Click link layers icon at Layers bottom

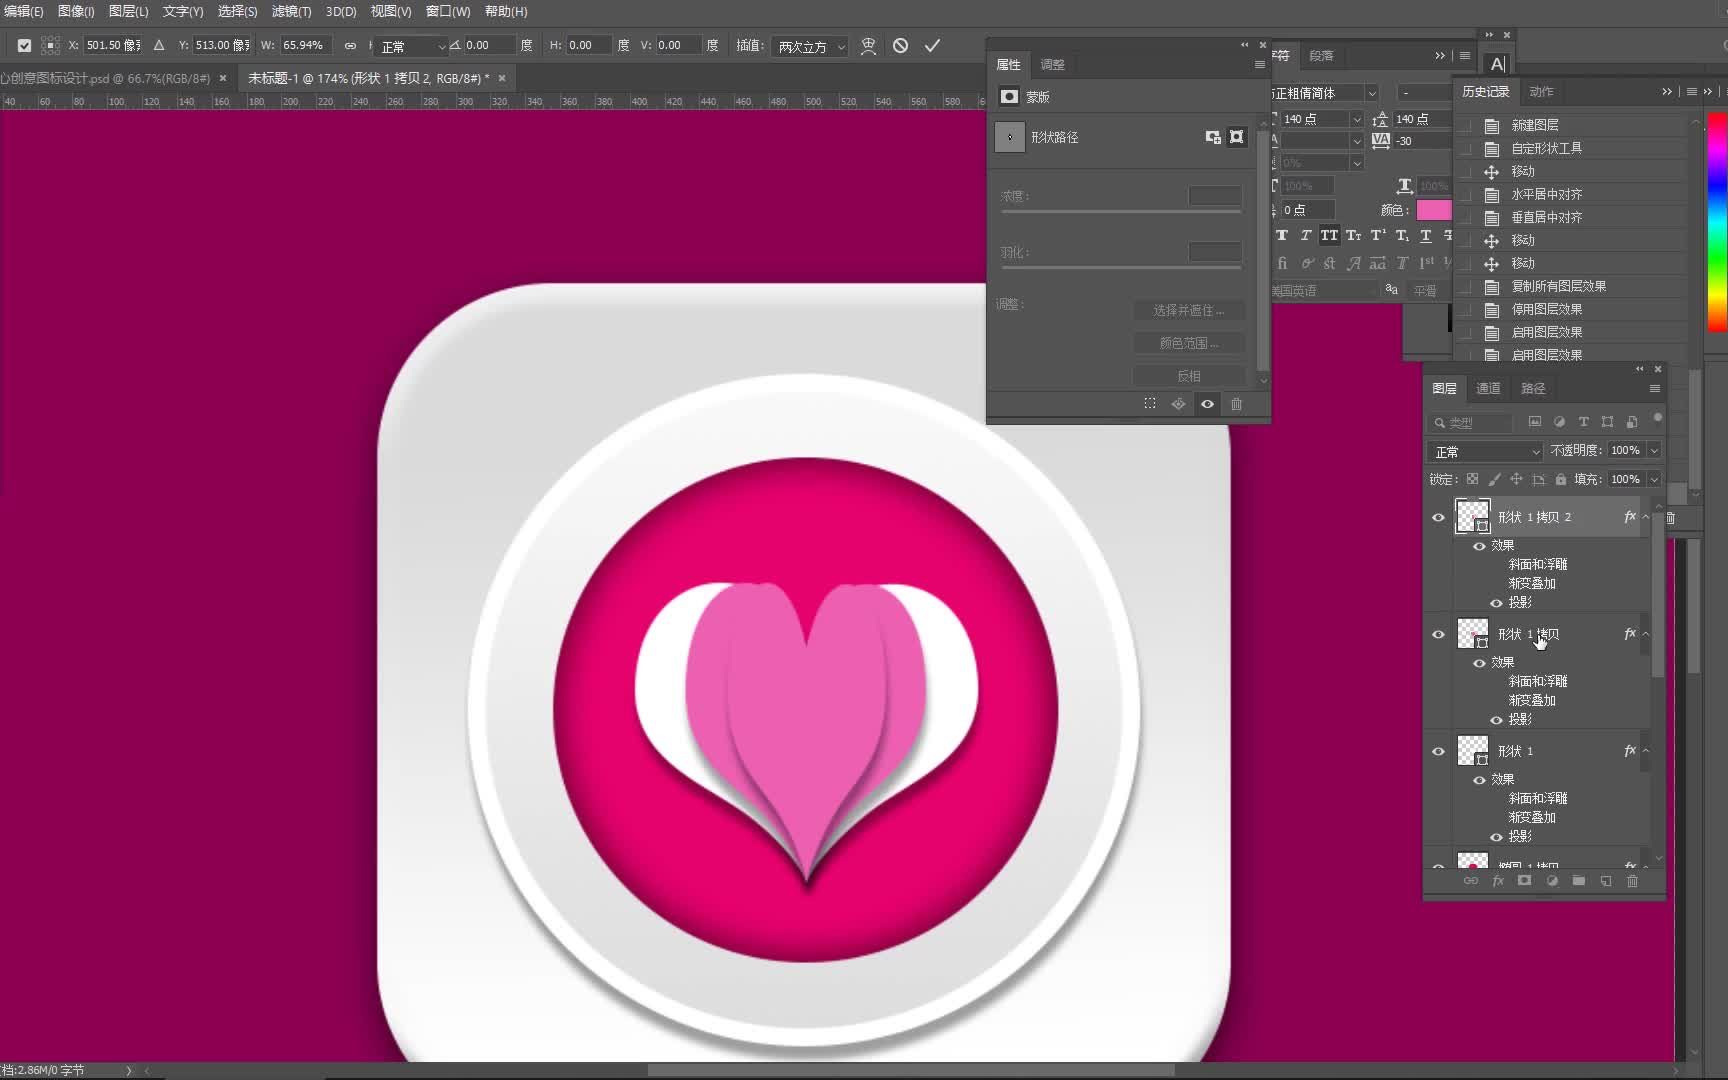1470,881
